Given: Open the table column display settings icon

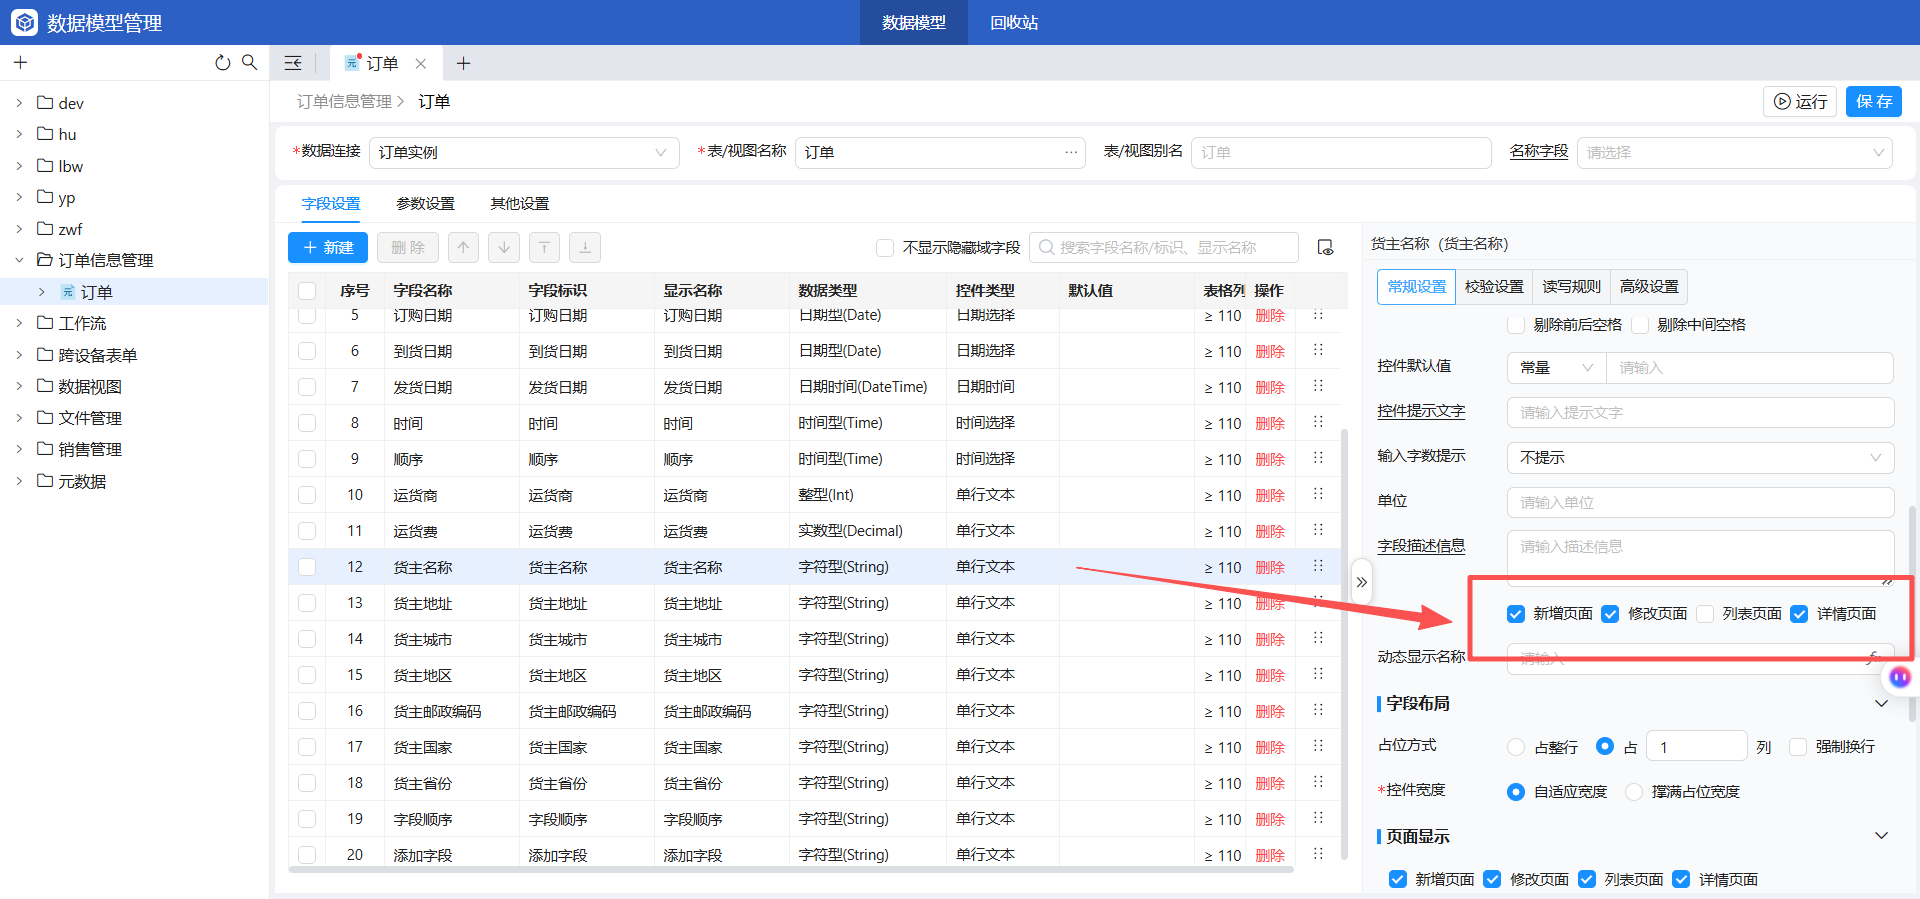Looking at the screenshot, I should [1325, 247].
